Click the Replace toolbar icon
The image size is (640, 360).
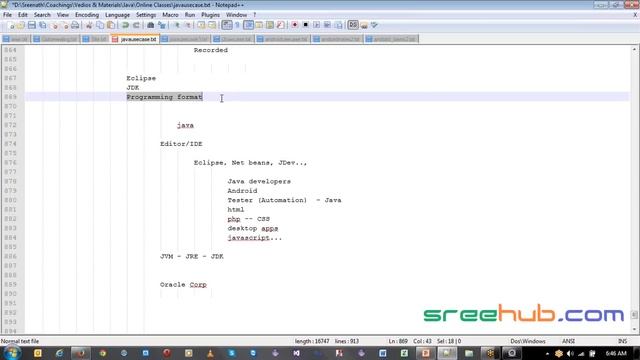[162, 25]
